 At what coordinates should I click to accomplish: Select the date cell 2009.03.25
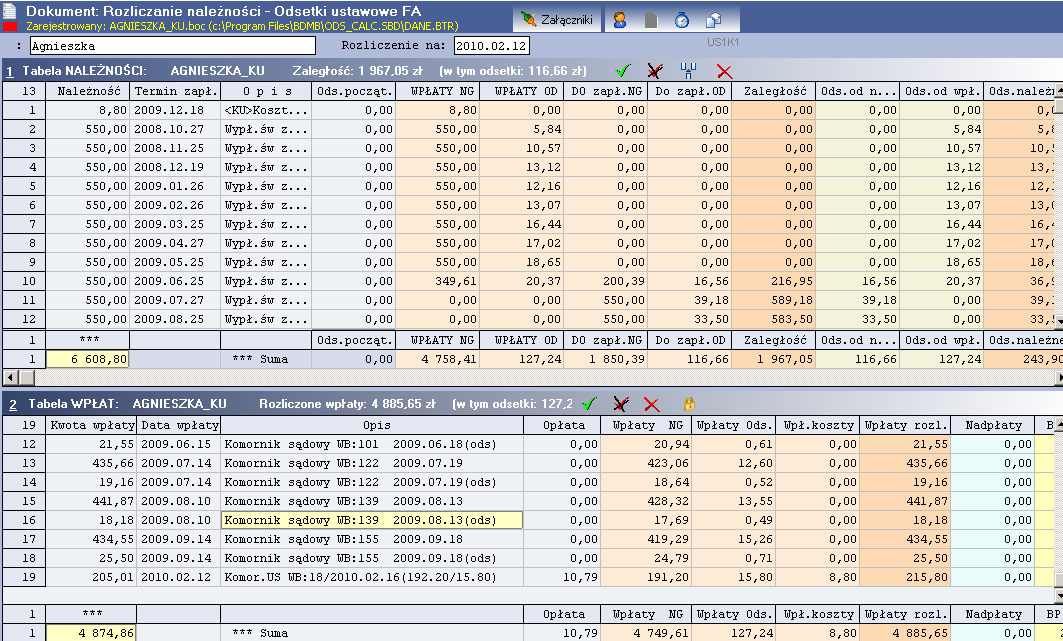176,224
